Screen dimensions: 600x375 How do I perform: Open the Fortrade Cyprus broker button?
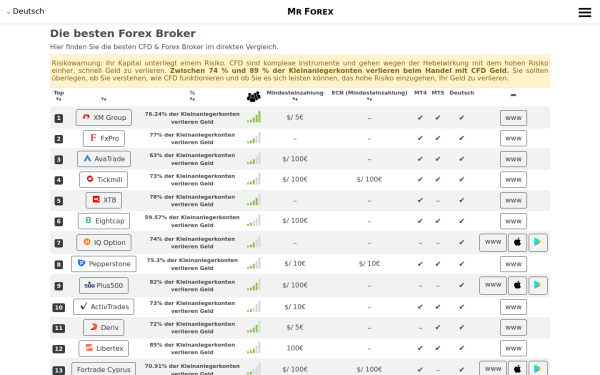coord(104,369)
